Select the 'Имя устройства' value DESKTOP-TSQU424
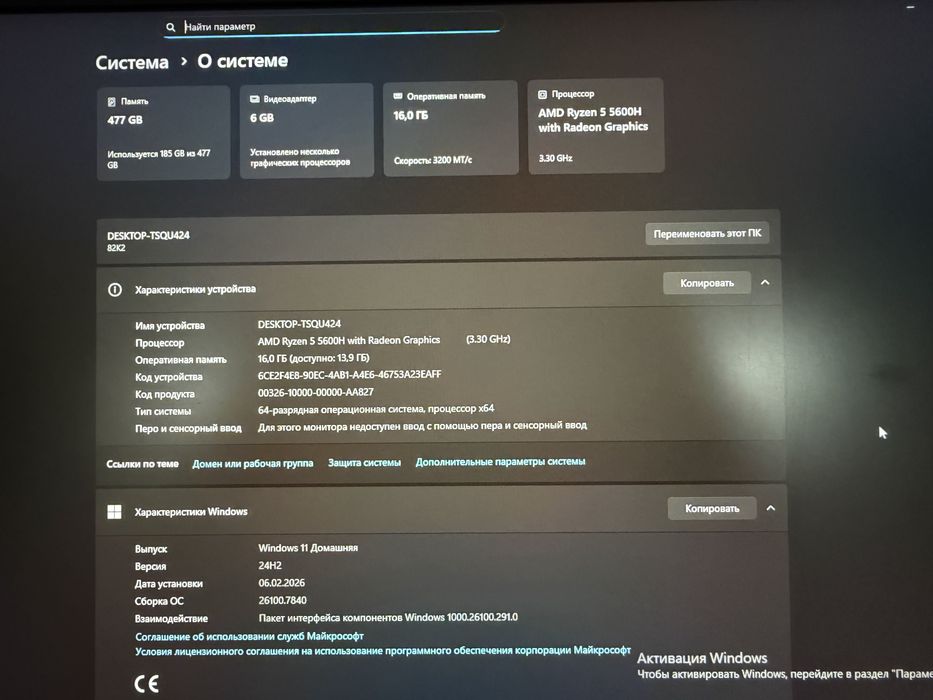The height and width of the screenshot is (700, 933). (299, 324)
